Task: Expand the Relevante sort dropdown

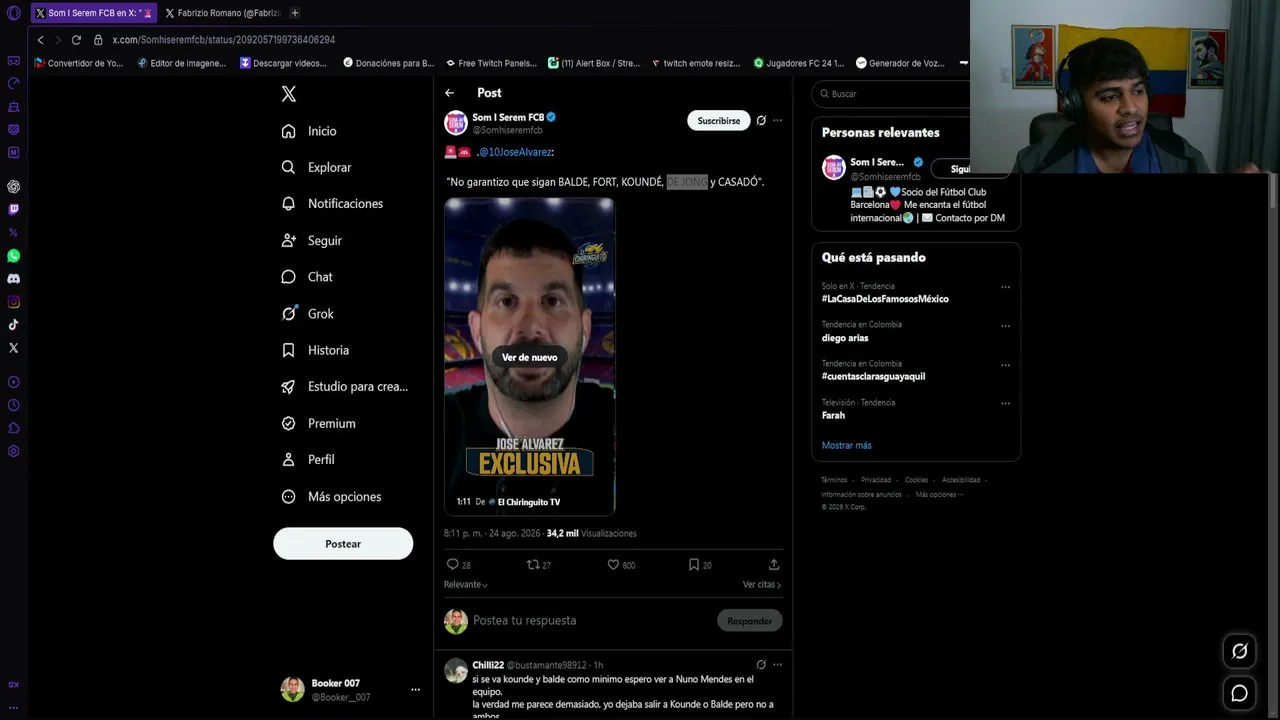Action: point(466,585)
